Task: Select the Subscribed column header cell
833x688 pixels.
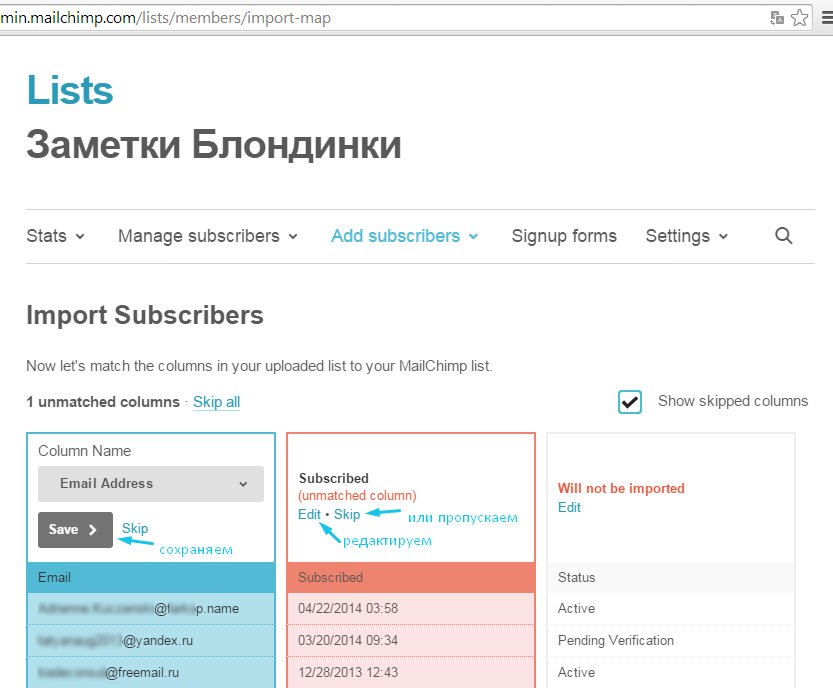Action: (x=411, y=577)
